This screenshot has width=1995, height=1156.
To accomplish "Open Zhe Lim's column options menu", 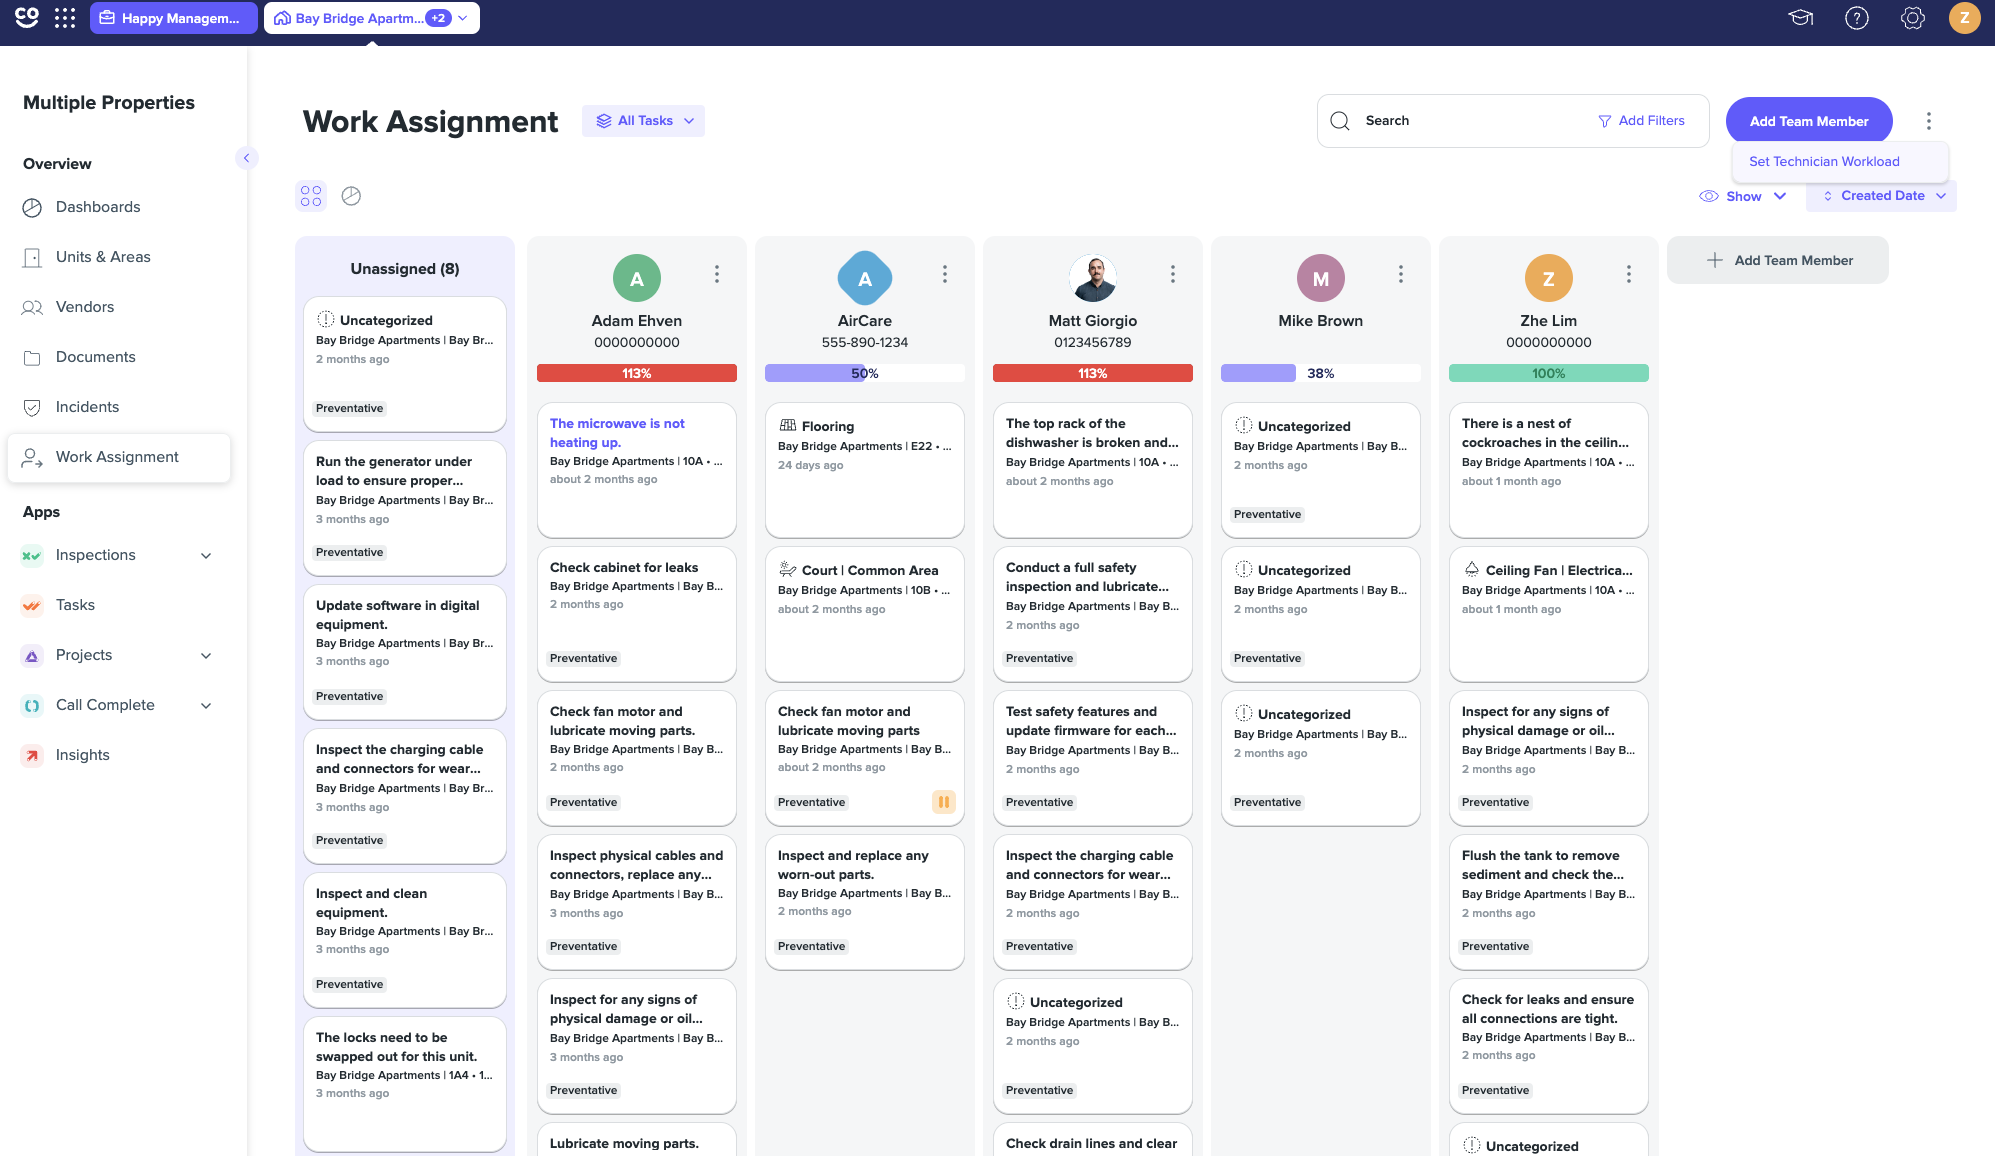I will [1629, 274].
